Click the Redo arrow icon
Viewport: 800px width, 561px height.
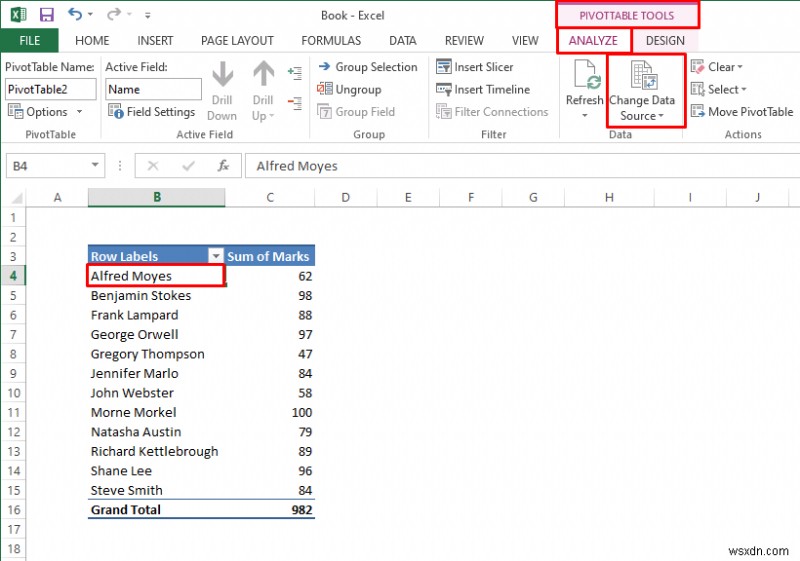[x=113, y=15]
